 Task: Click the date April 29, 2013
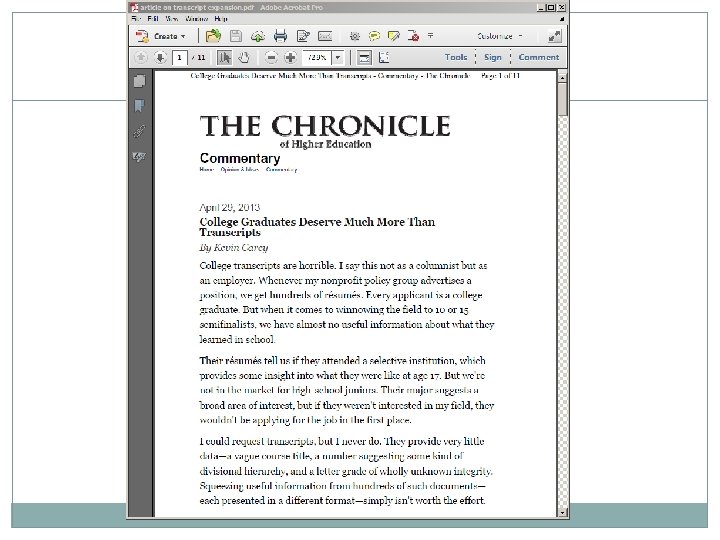click(230, 207)
